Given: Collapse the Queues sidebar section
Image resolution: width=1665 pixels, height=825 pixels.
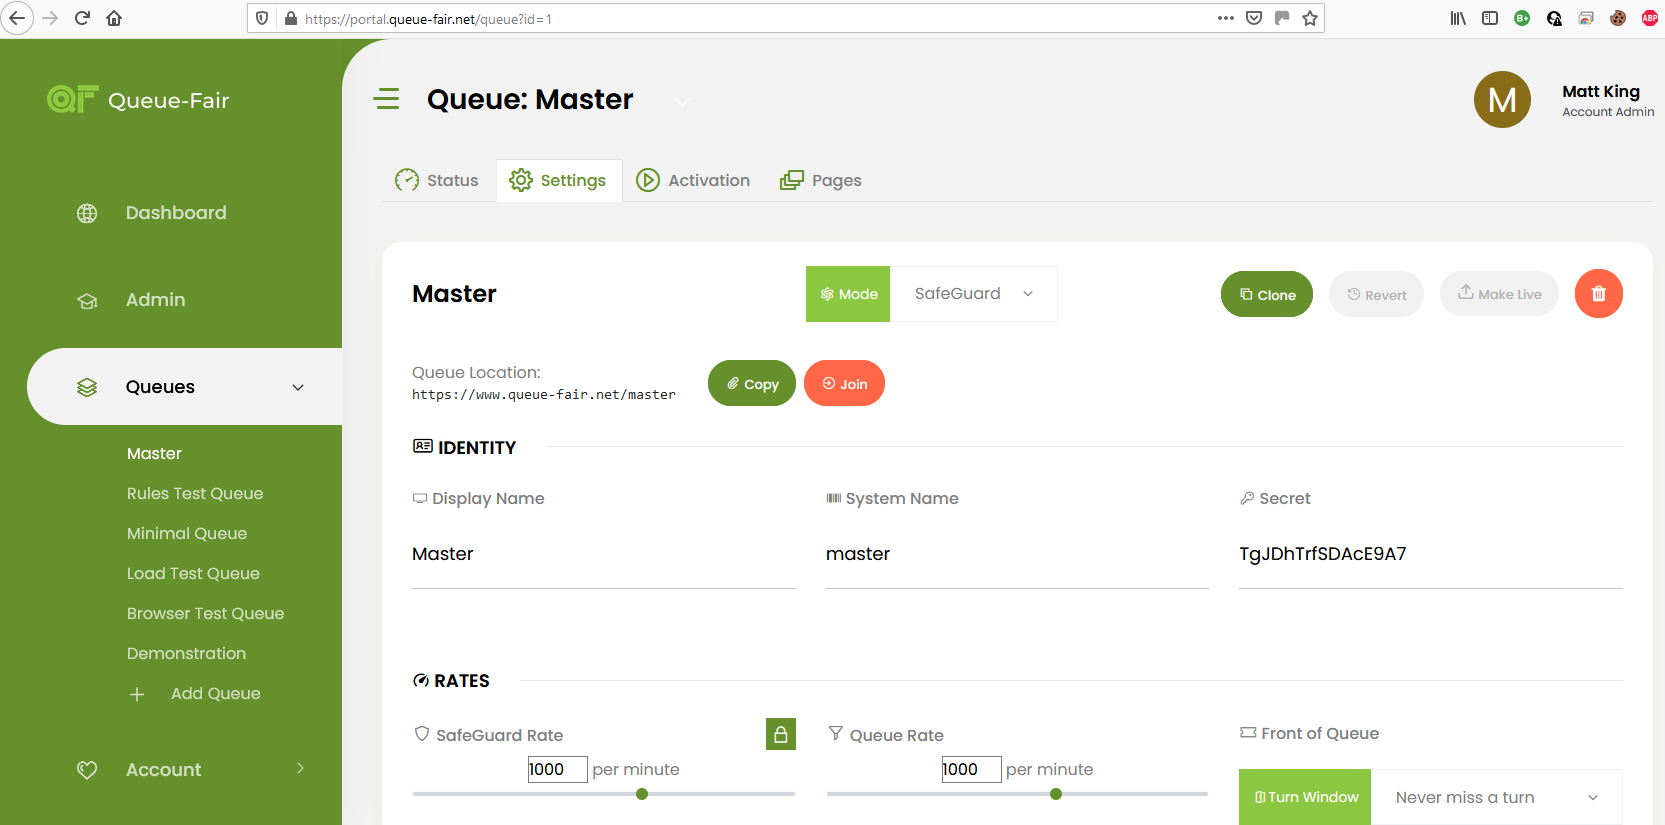Looking at the screenshot, I should [298, 387].
